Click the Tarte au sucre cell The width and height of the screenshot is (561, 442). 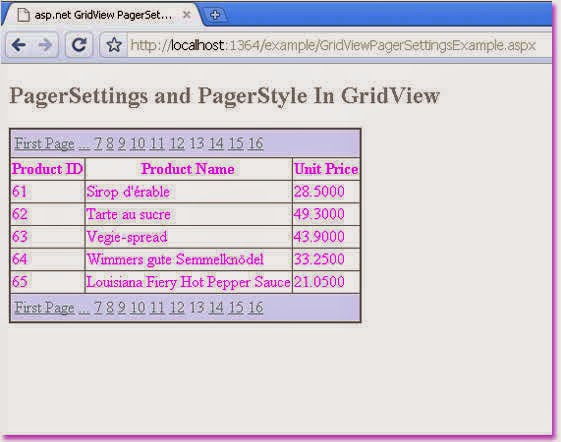tap(188, 214)
